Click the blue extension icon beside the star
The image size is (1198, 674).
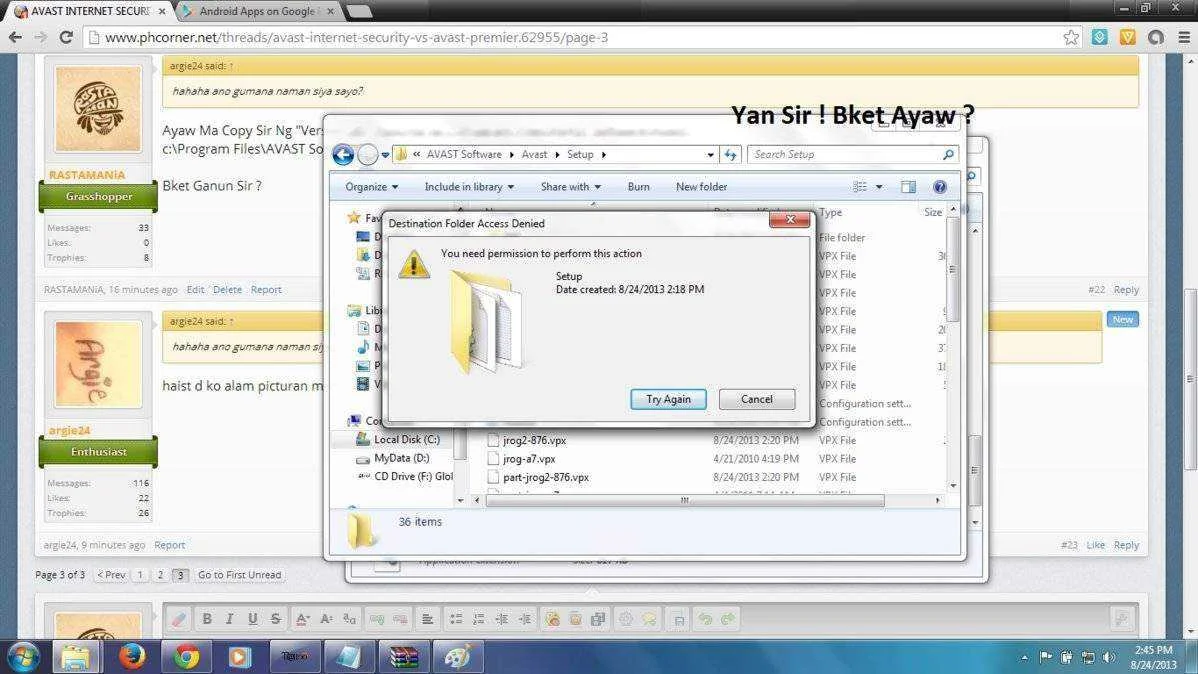coord(1099,37)
